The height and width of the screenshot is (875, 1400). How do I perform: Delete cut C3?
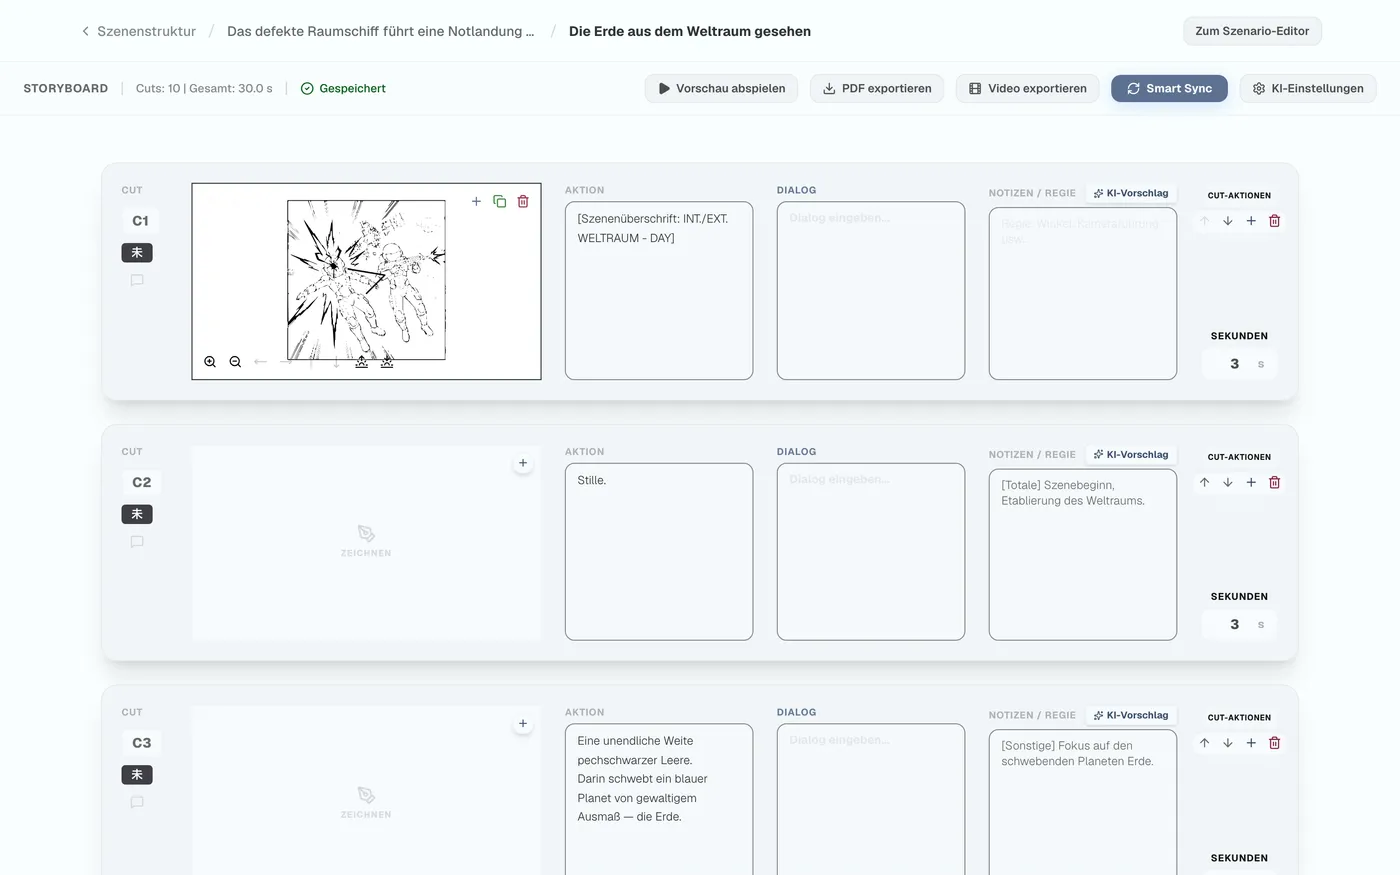click(1275, 743)
